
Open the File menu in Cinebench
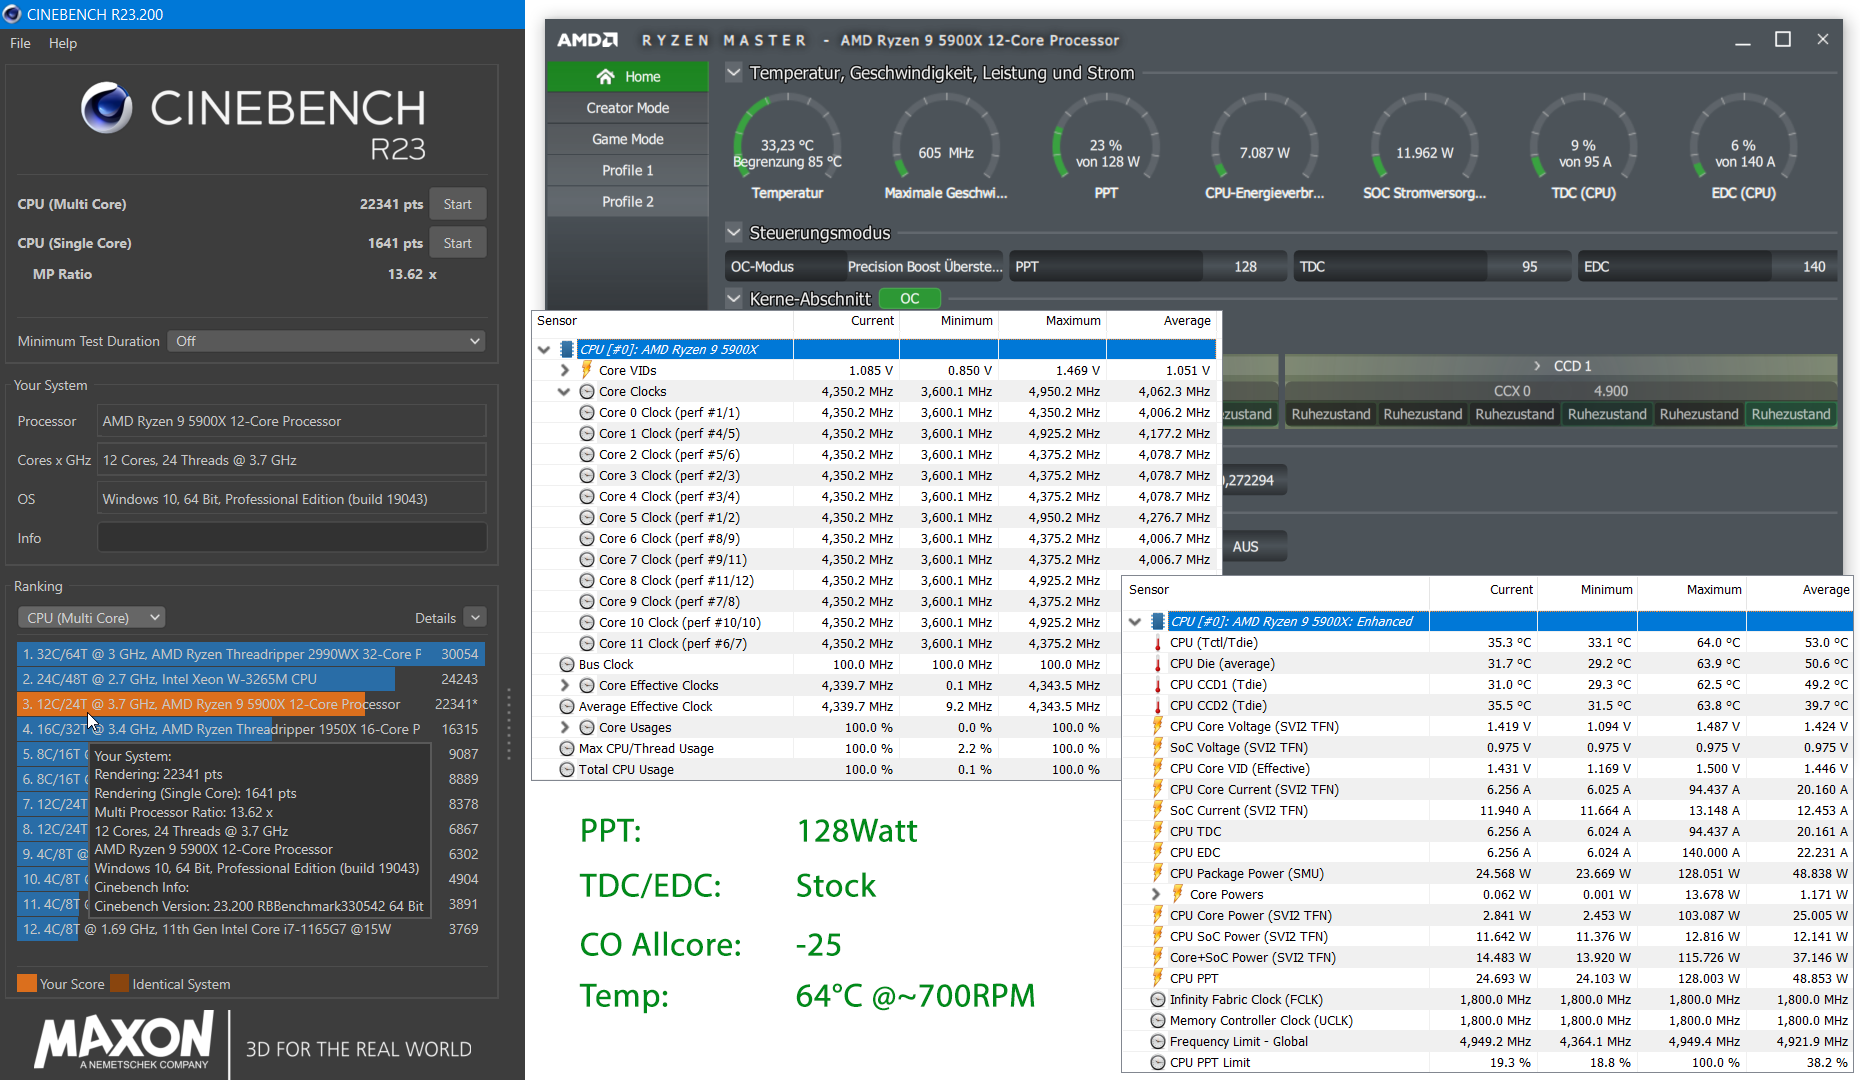20,43
